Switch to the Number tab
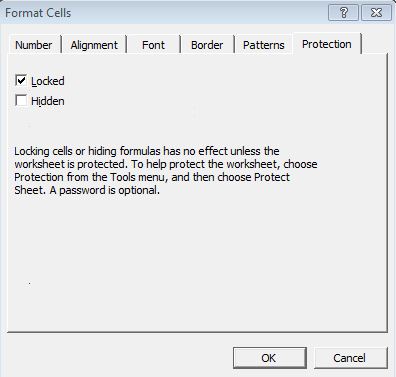Image resolution: width=396 pixels, height=377 pixels. pos(34,45)
